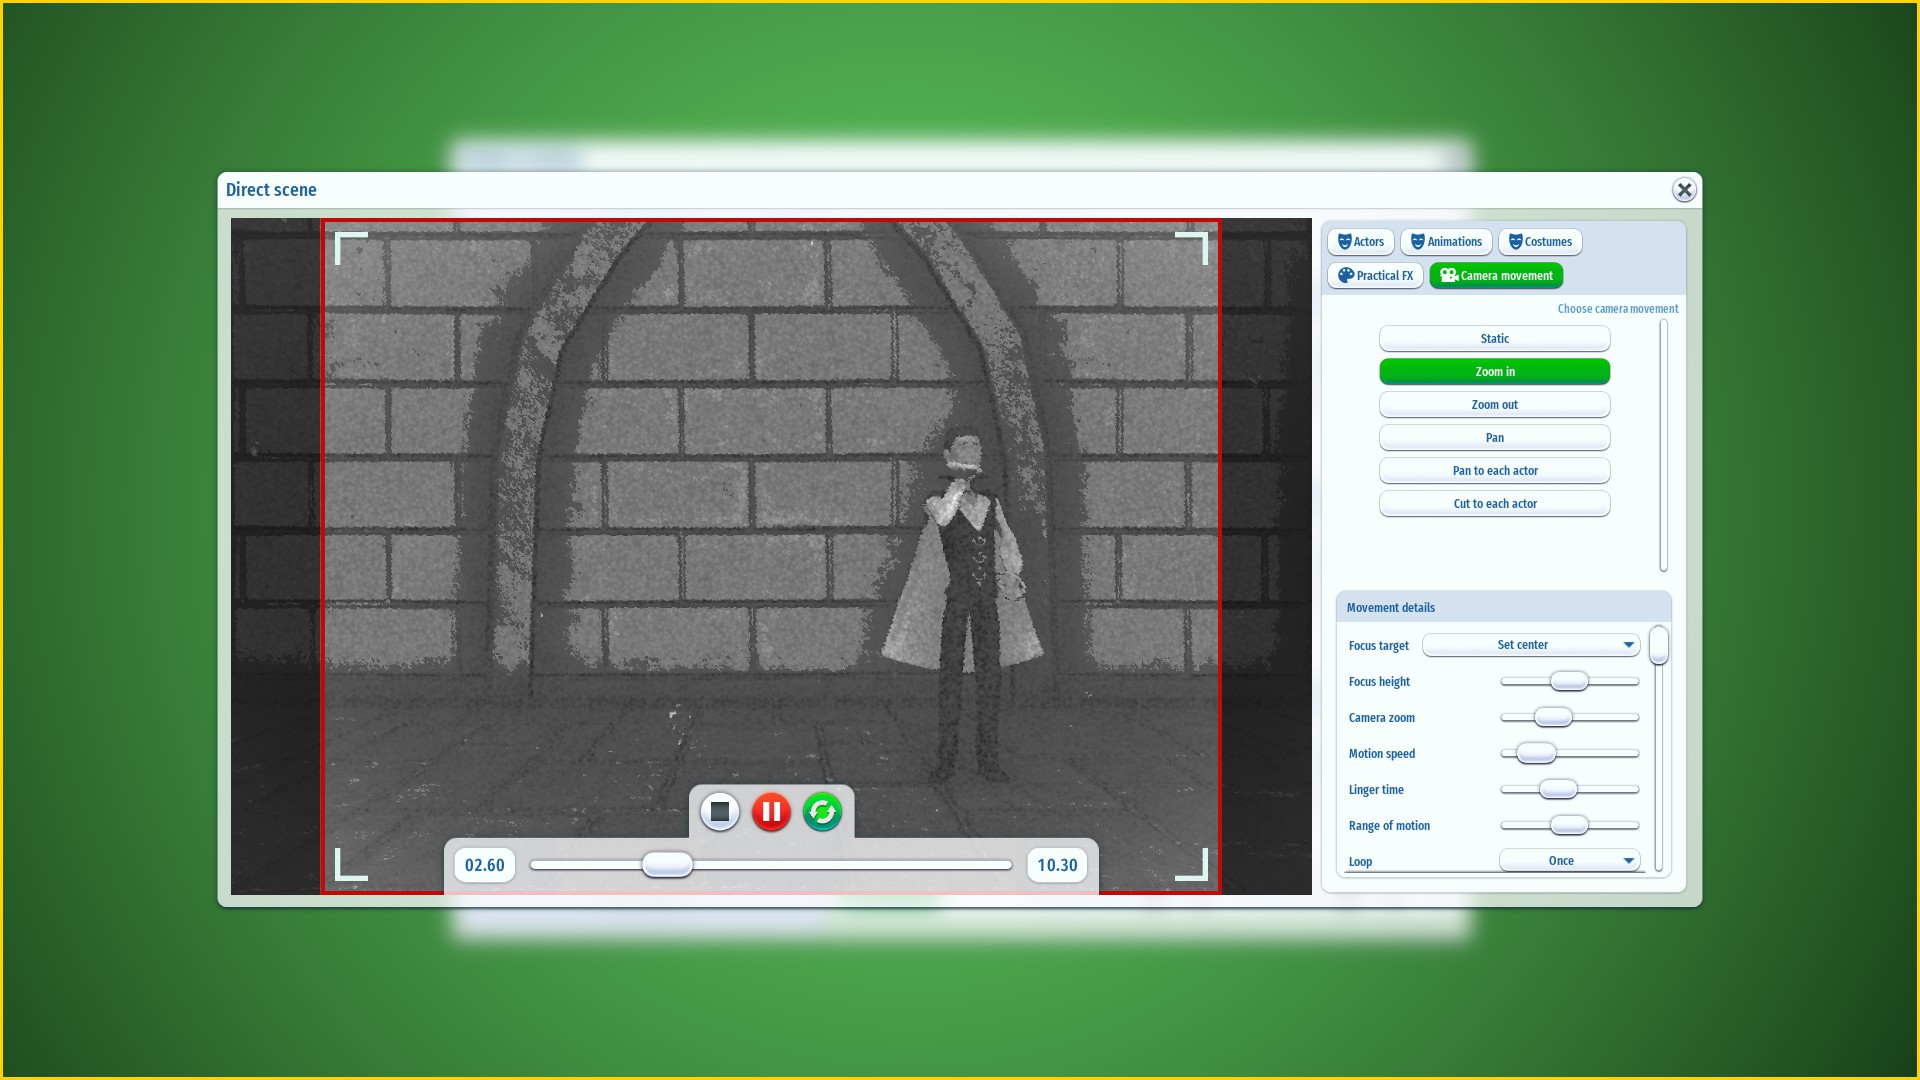The width and height of the screenshot is (1920, 1080).
Task: Select the Zoom out camera movement
Action: point(1495,405)
